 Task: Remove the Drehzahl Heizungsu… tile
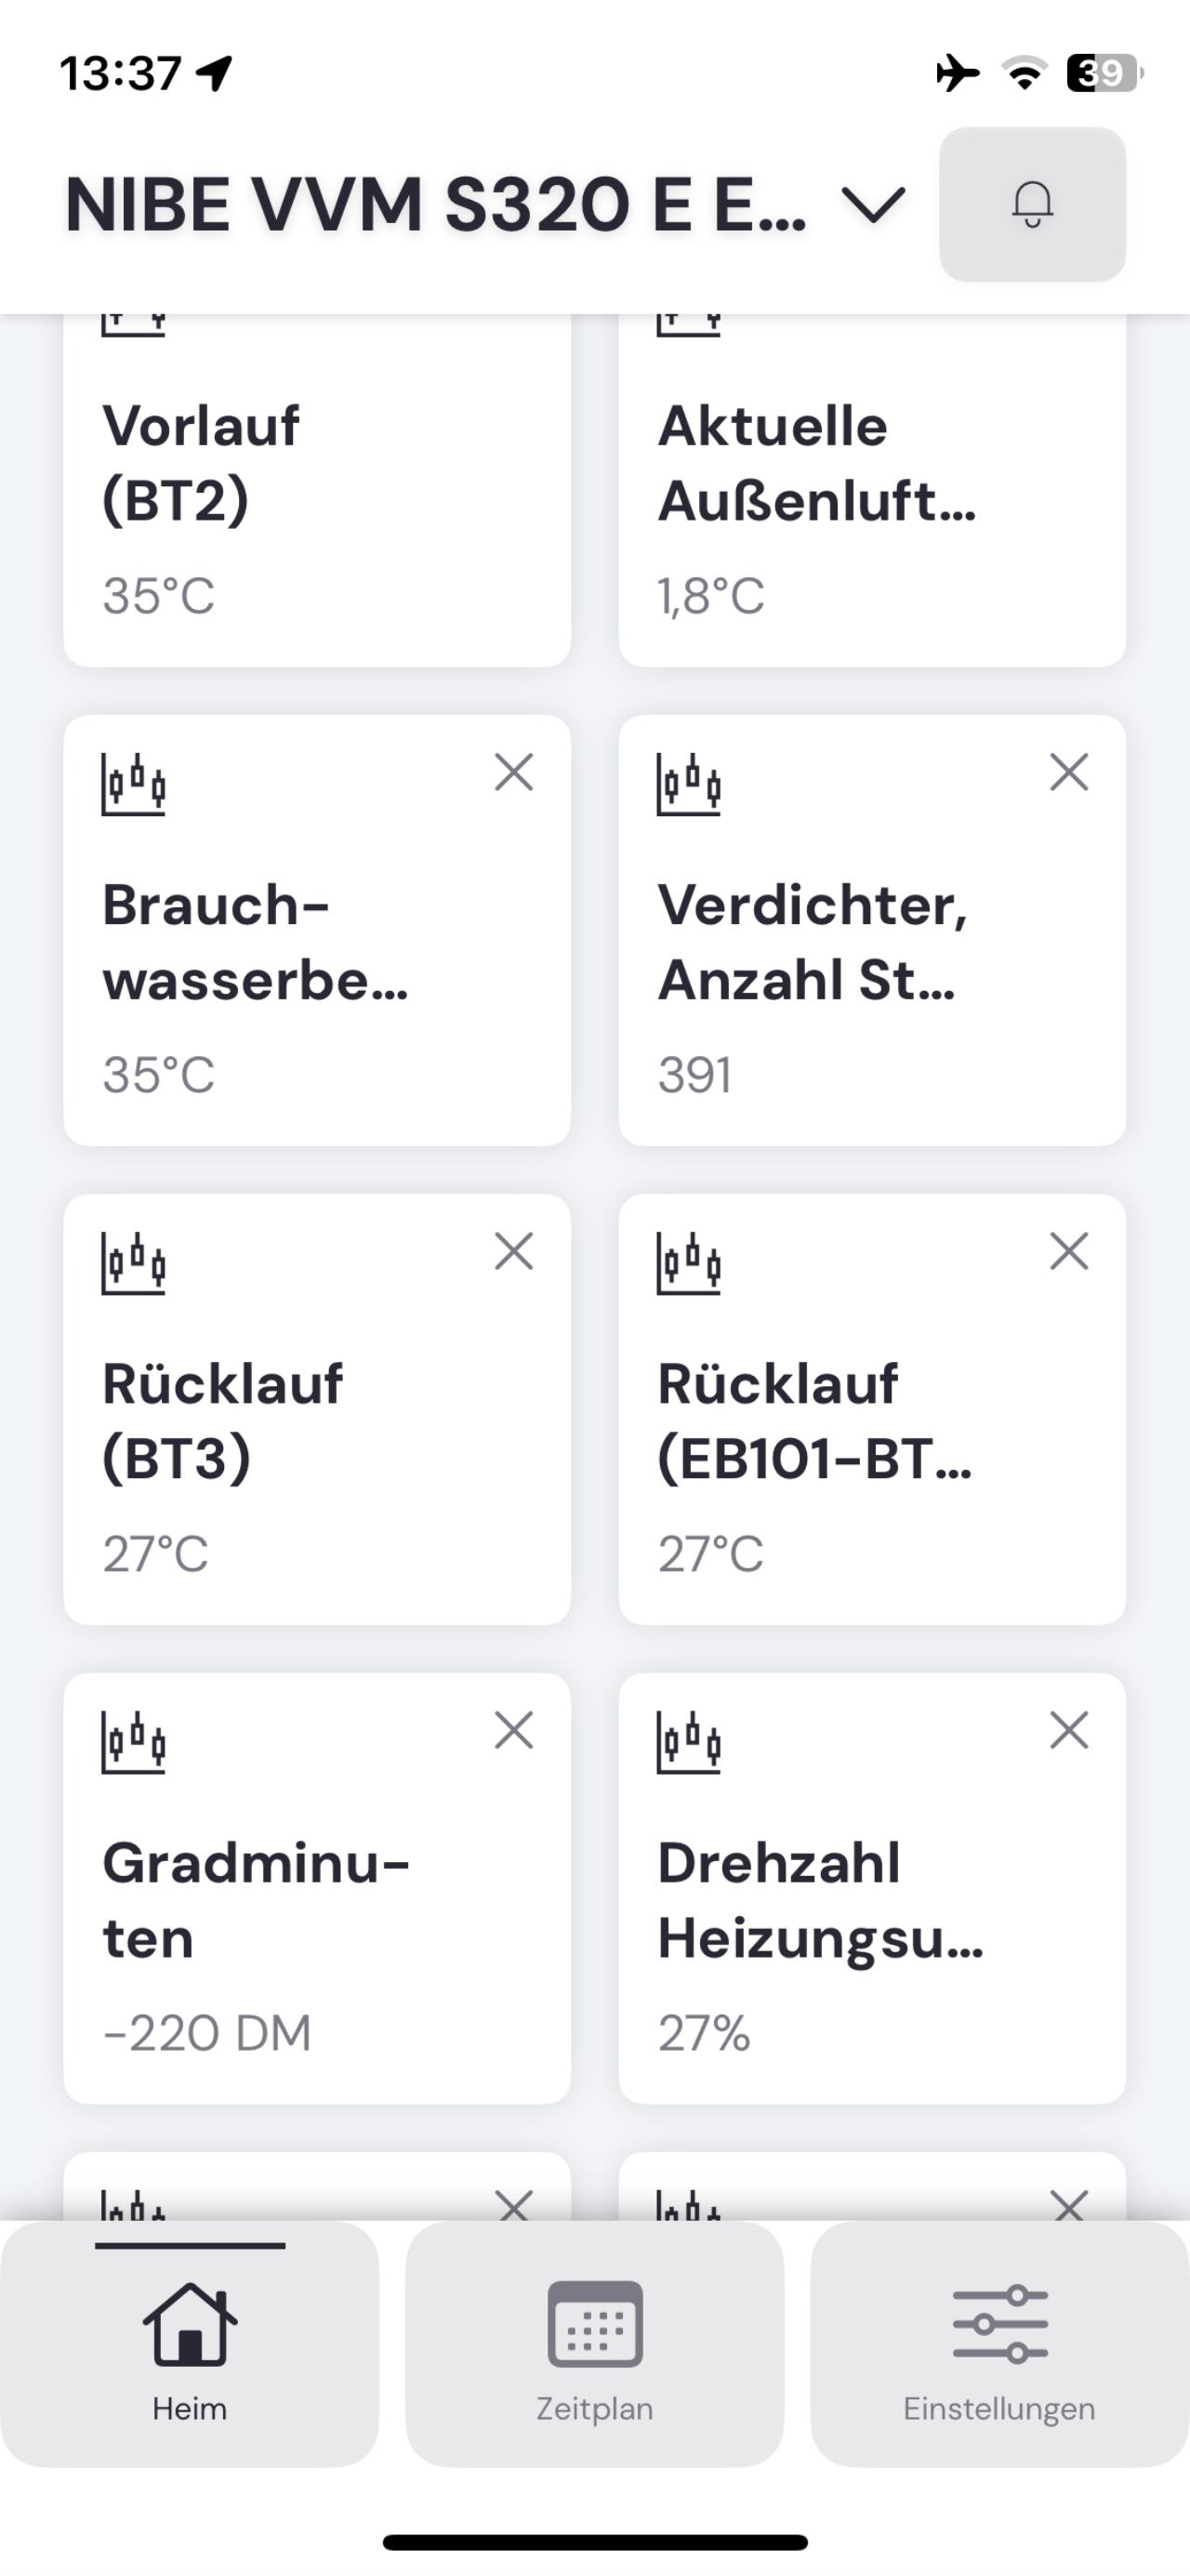pyautogui.click(x=1069, y=1730)
